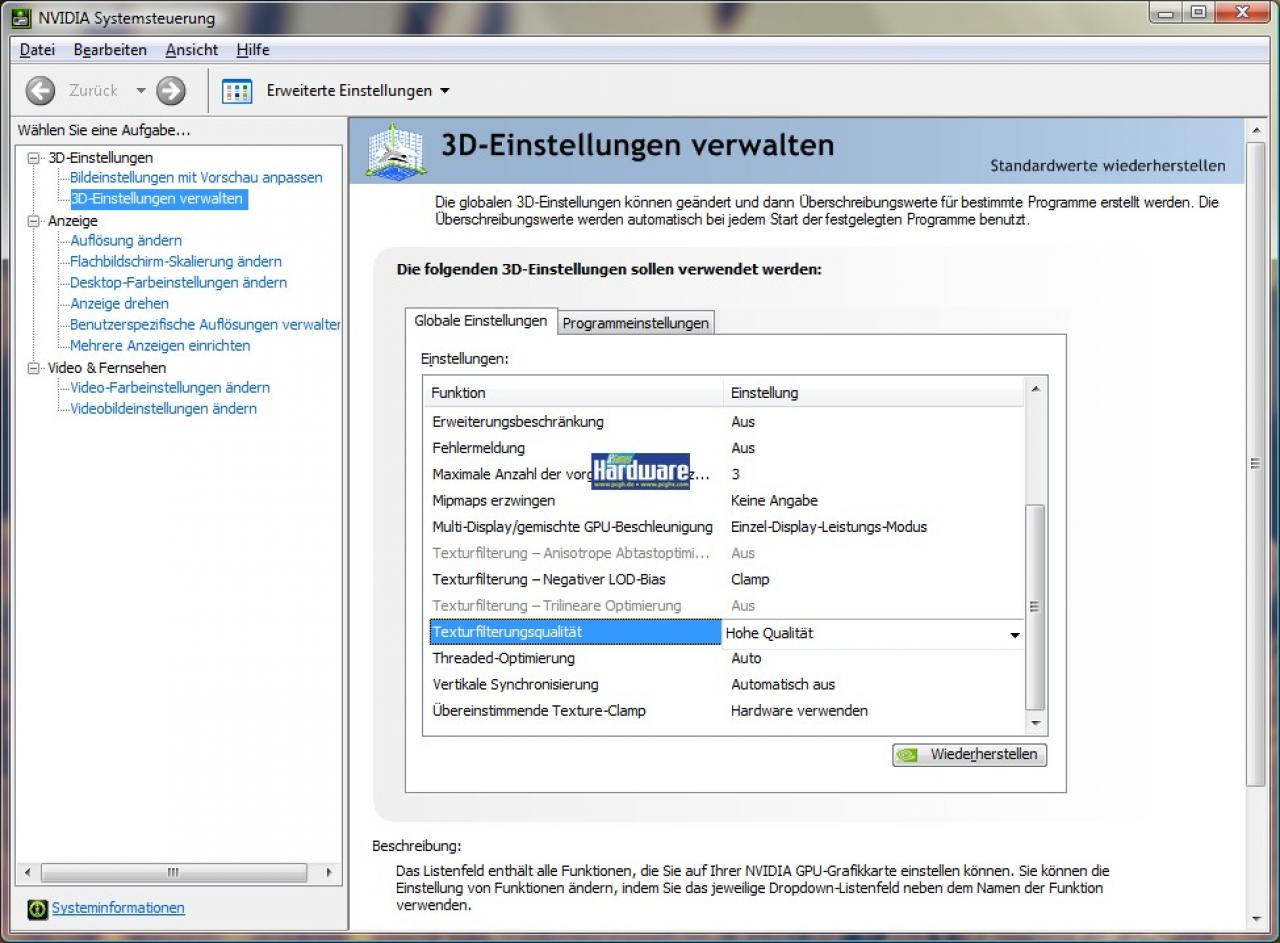The width and height of the screenshot is (1280, 943).
Task: Click the settings list scroll-up arrow
Action: [x=1035, y=389]
